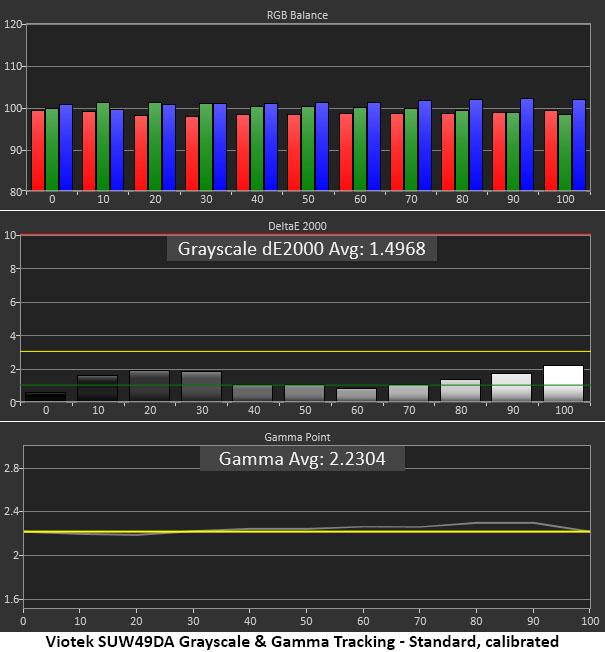
Task: Click the red limit line atop DeltaE chart
Action: tap(305, 235)
